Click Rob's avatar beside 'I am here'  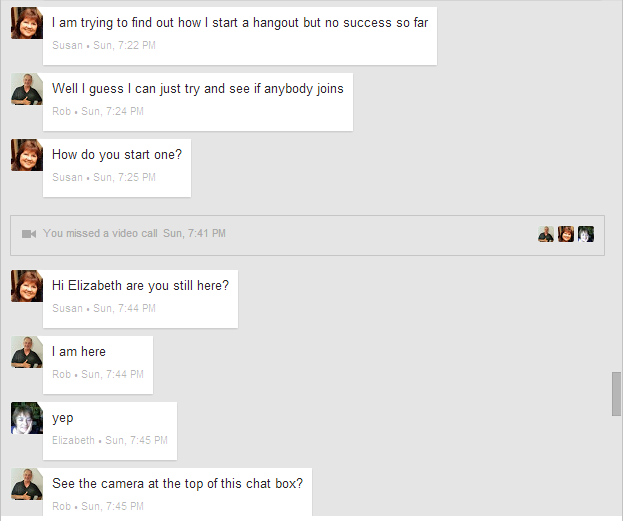[26, 352]
